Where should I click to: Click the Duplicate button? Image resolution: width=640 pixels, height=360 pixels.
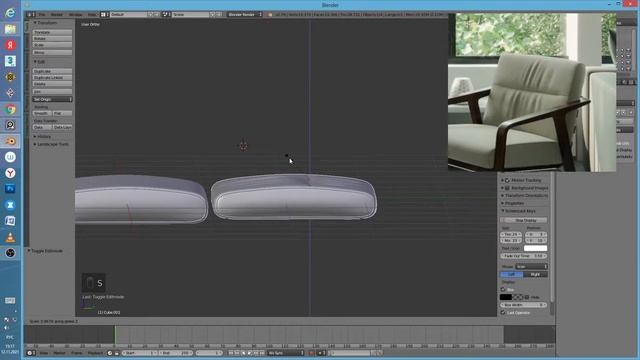[52, 71]
